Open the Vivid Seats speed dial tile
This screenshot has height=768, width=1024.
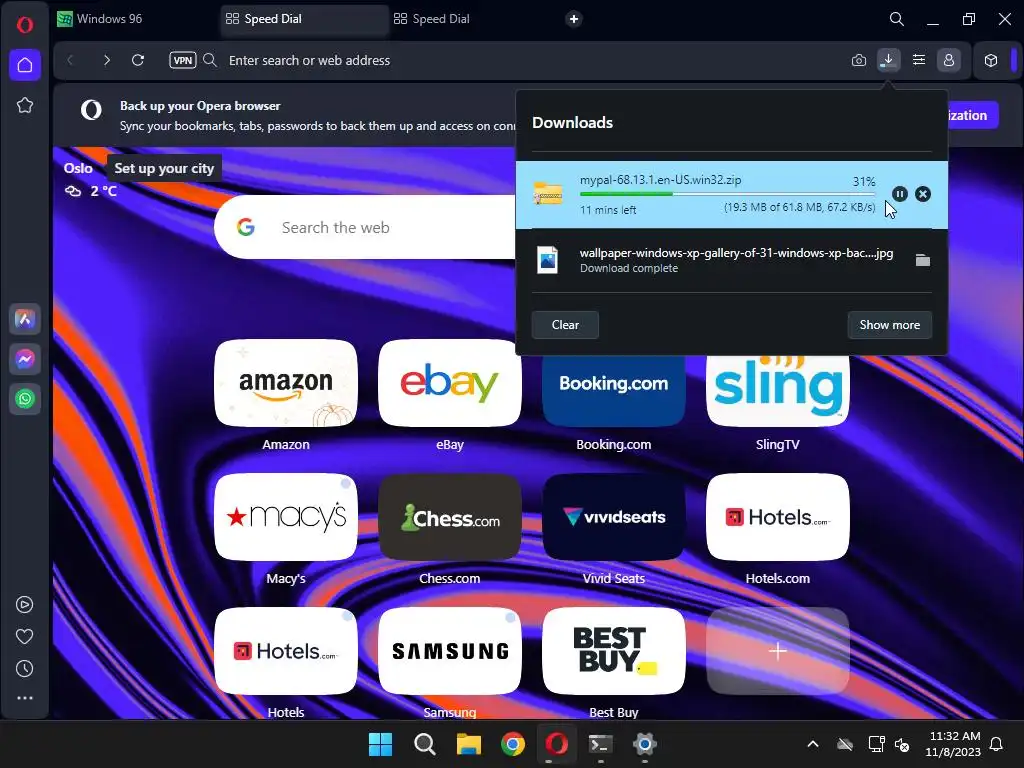click(614, 517)
